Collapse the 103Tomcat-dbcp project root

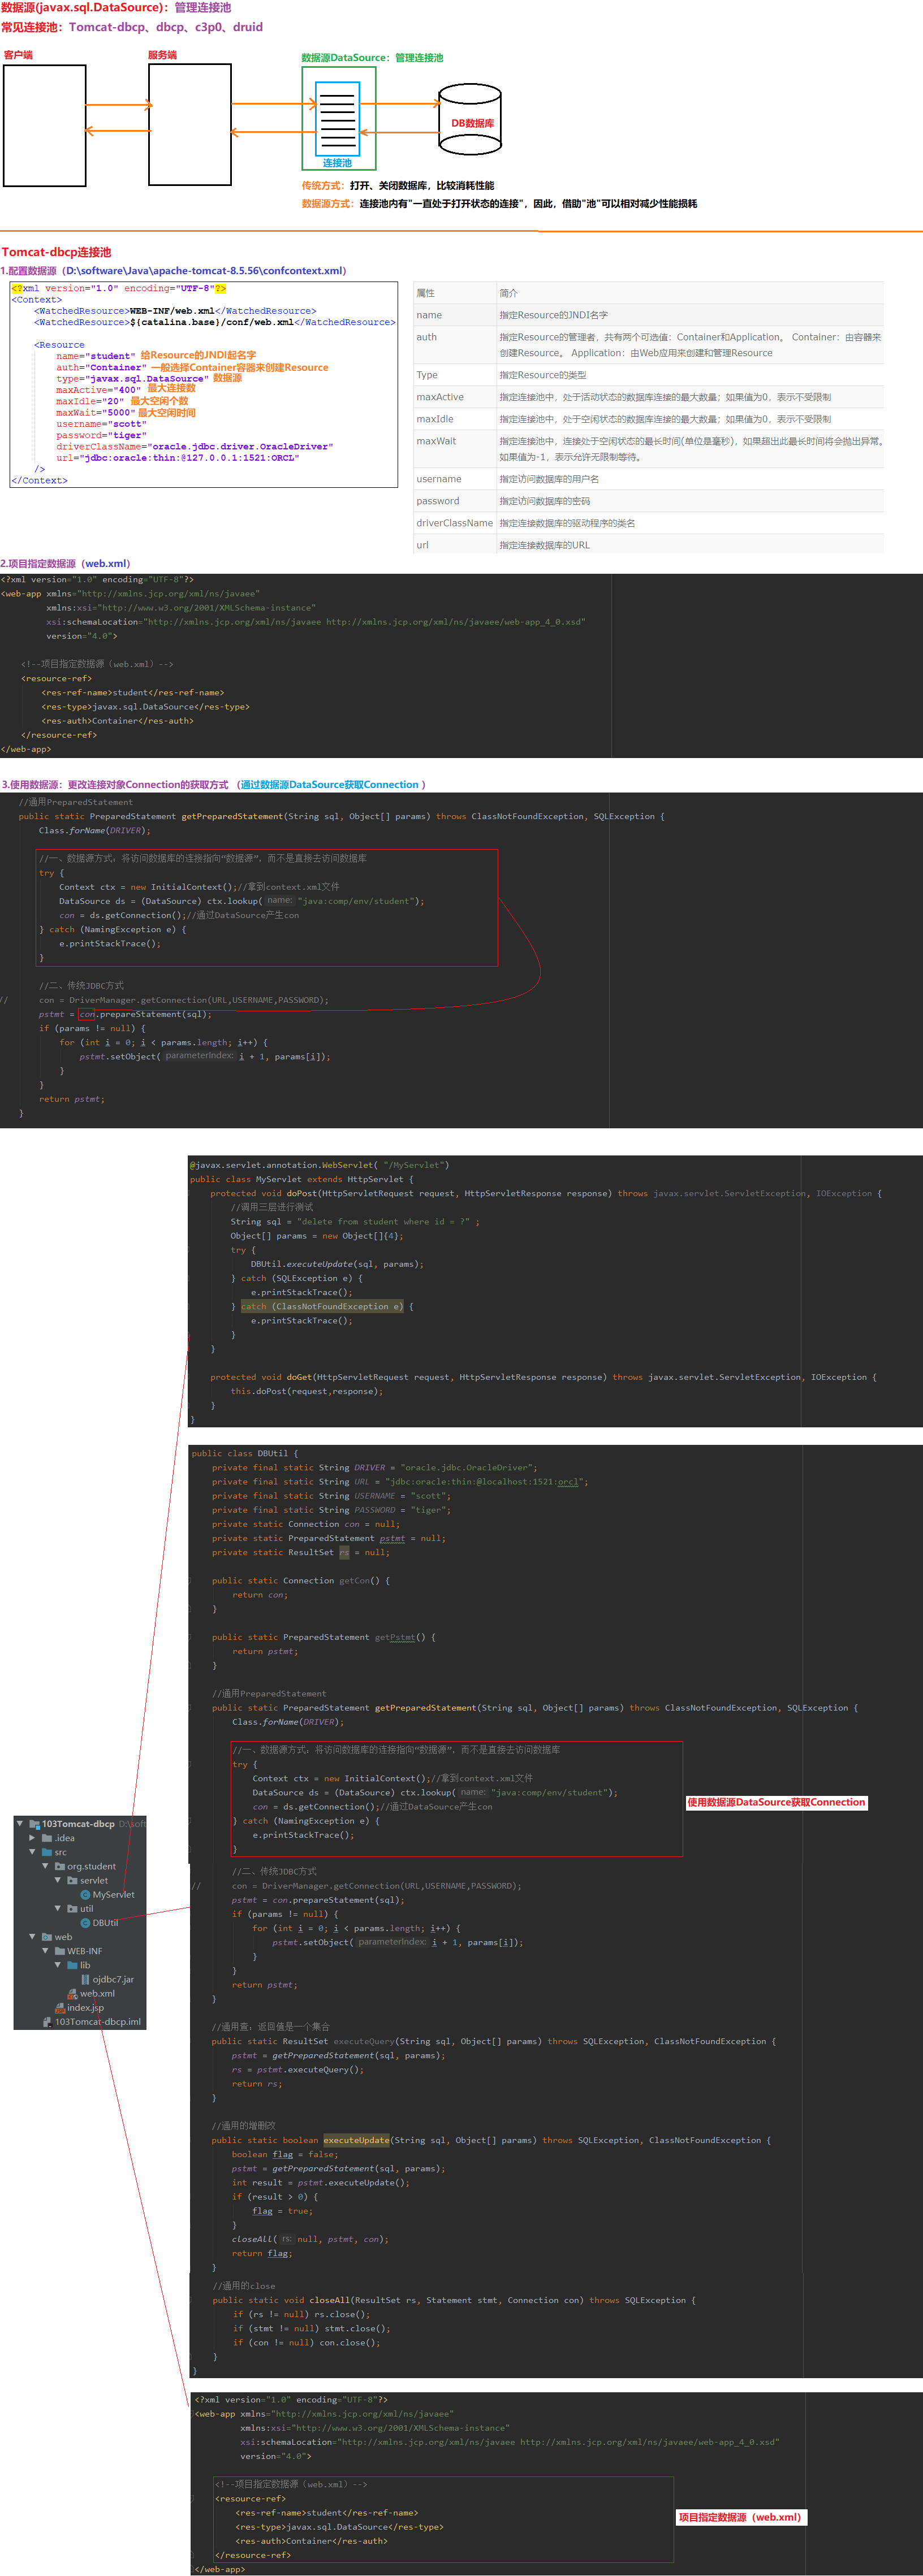click(20, 1824)
